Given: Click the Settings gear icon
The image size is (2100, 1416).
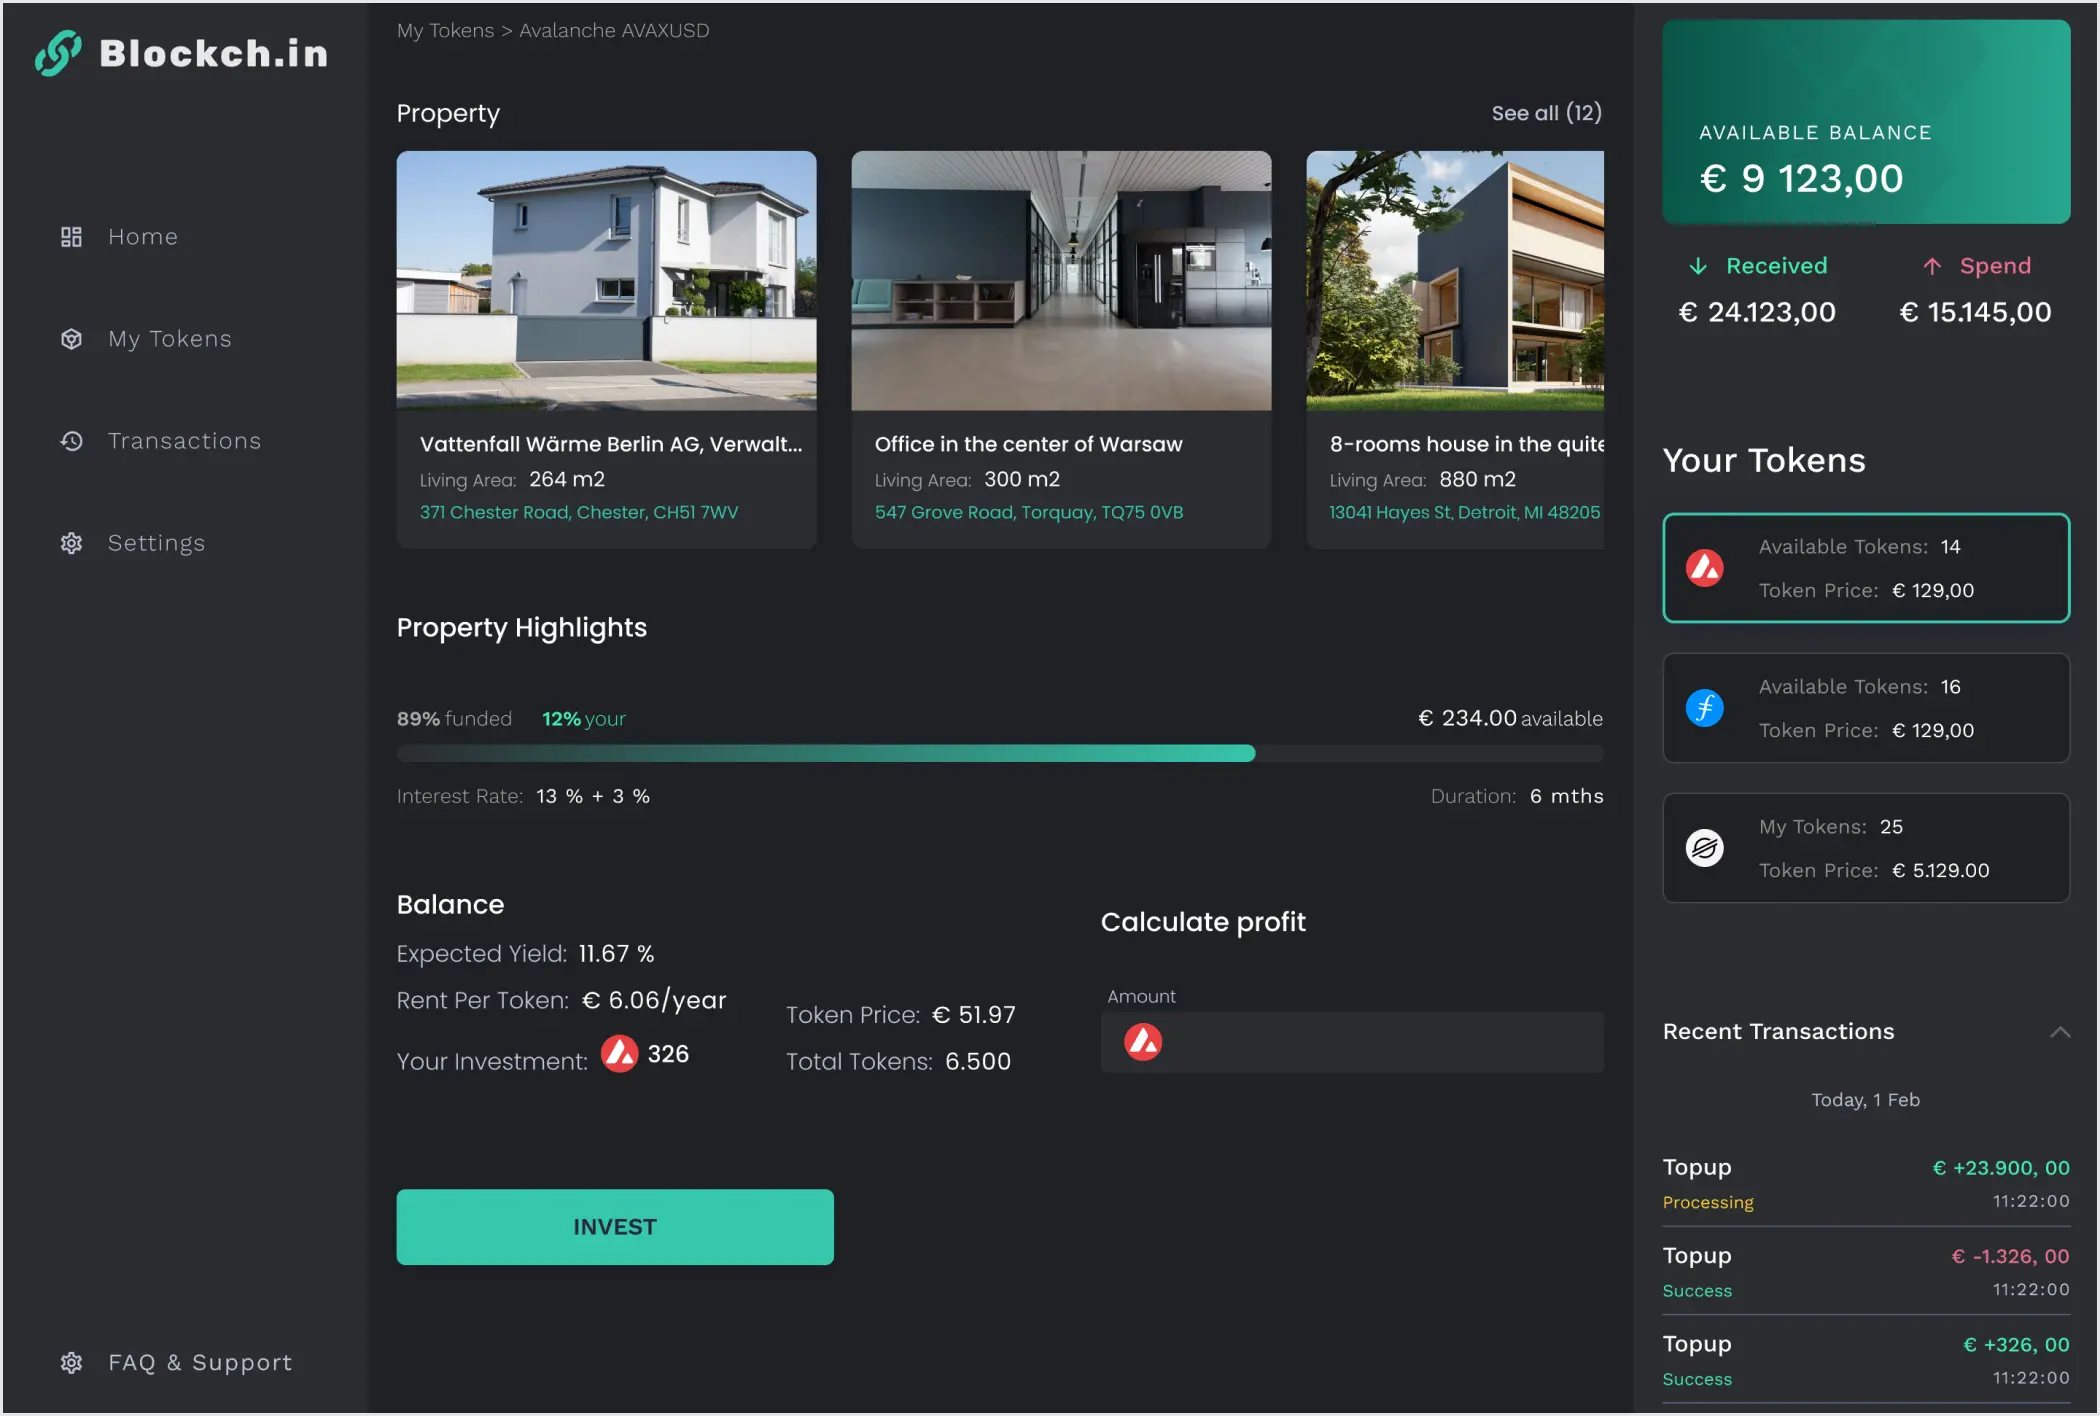Looking at the screenshot, I should point(71,543).
